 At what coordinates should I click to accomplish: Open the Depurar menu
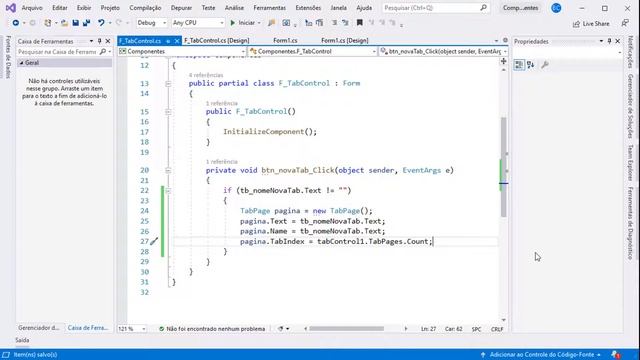(181, 8)
